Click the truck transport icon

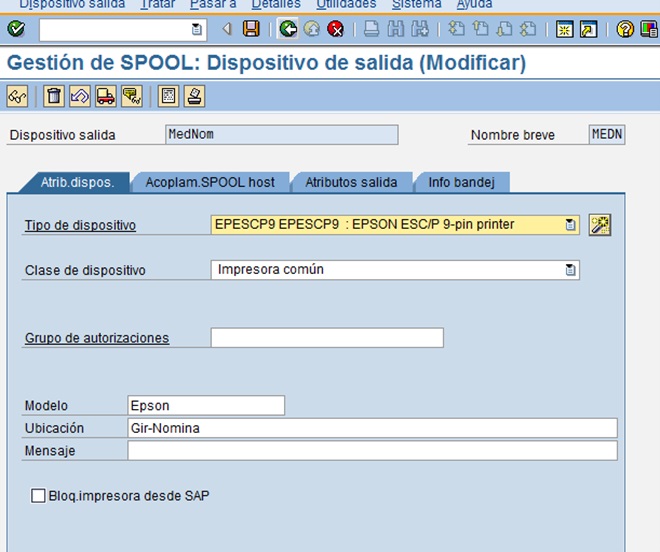coord(105,96)
